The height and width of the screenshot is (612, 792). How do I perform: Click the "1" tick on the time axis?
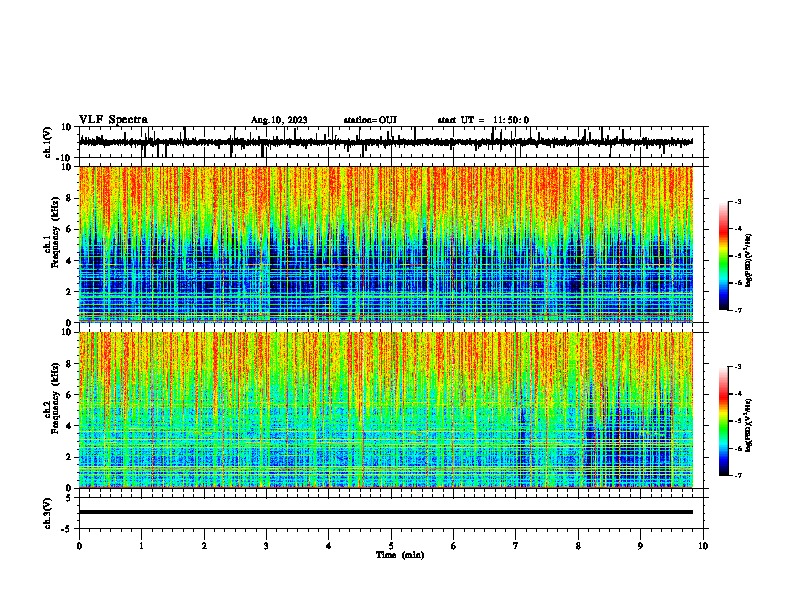pyautogui.click(x=142, y=546)
